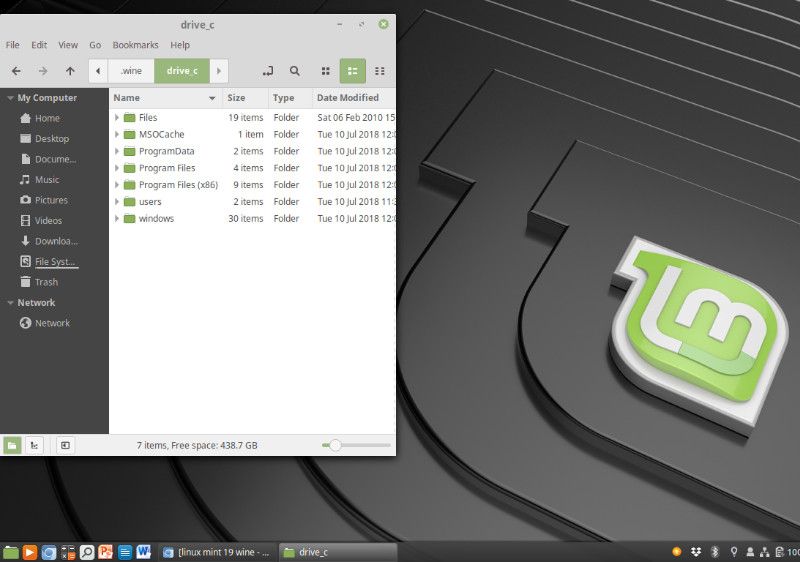Launch the orange media player from panel

[x=30, y=552]
